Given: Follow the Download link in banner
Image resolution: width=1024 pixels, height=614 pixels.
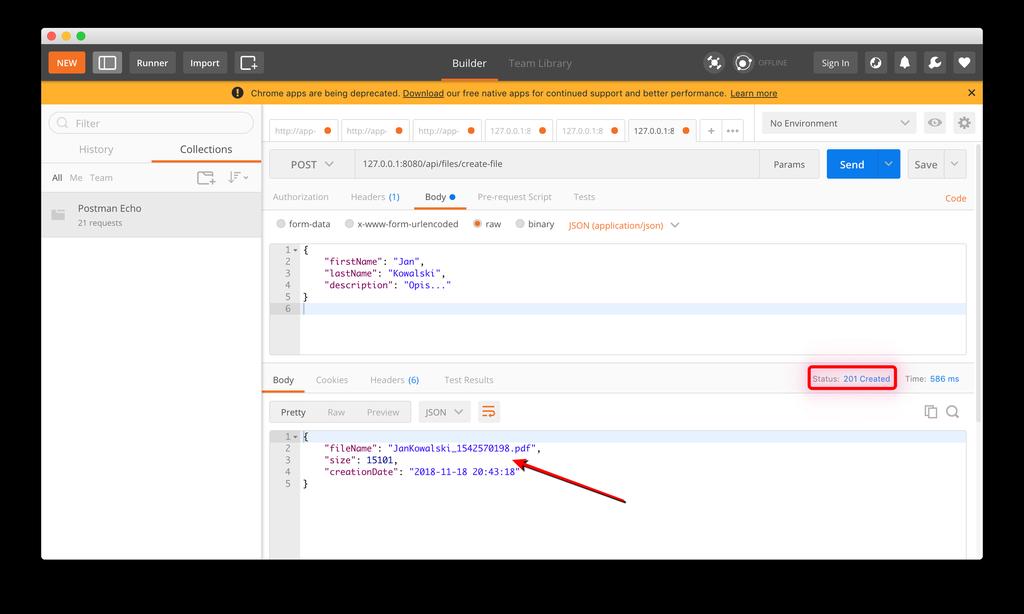Looking at the screenshot, I should [x=423, y=93].
